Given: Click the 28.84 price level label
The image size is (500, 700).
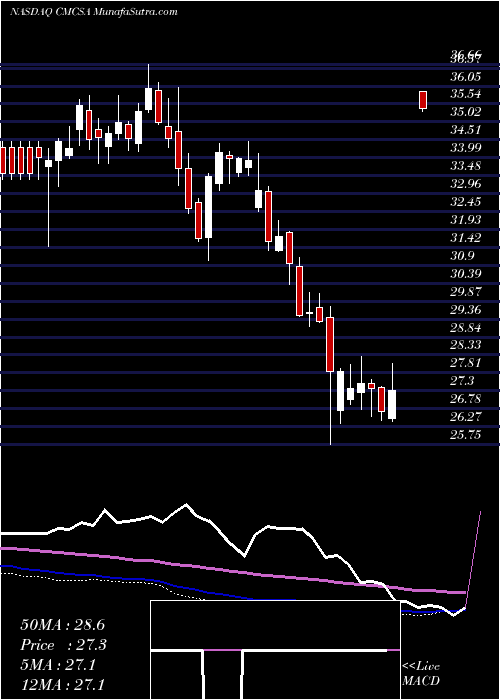Looking at the screenshot, I should coord(466,327).
